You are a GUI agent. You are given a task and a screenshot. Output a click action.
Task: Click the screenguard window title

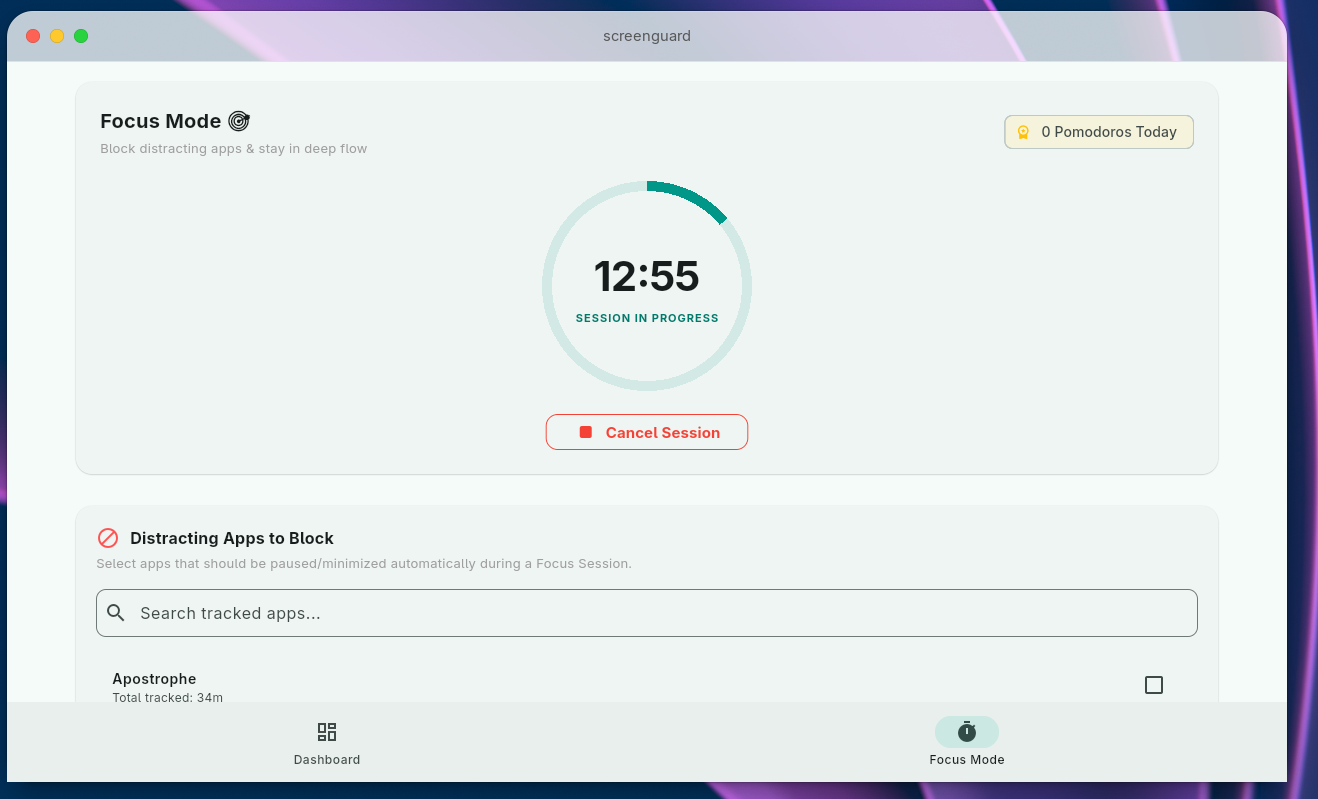point(647,36)
